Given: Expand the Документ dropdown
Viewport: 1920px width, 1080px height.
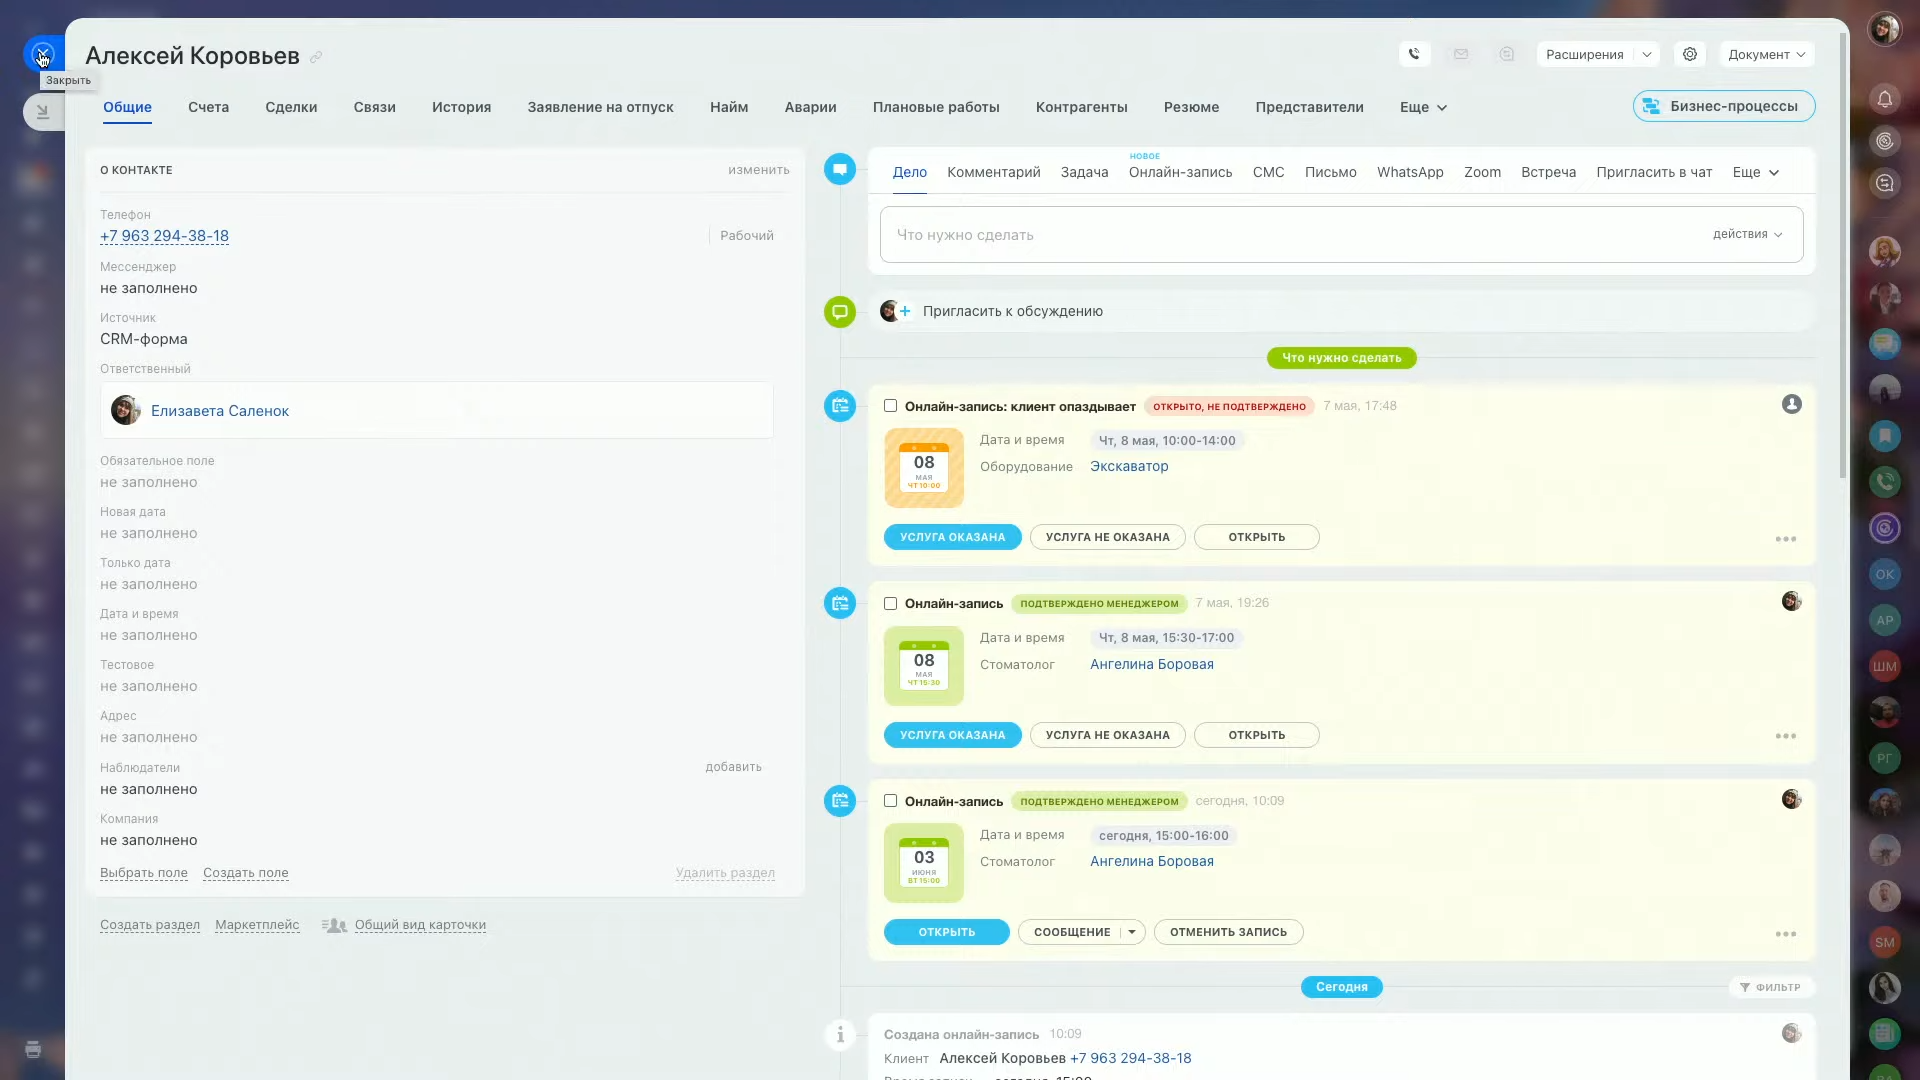Looking at the screenshot, I should click(1766, 54).
